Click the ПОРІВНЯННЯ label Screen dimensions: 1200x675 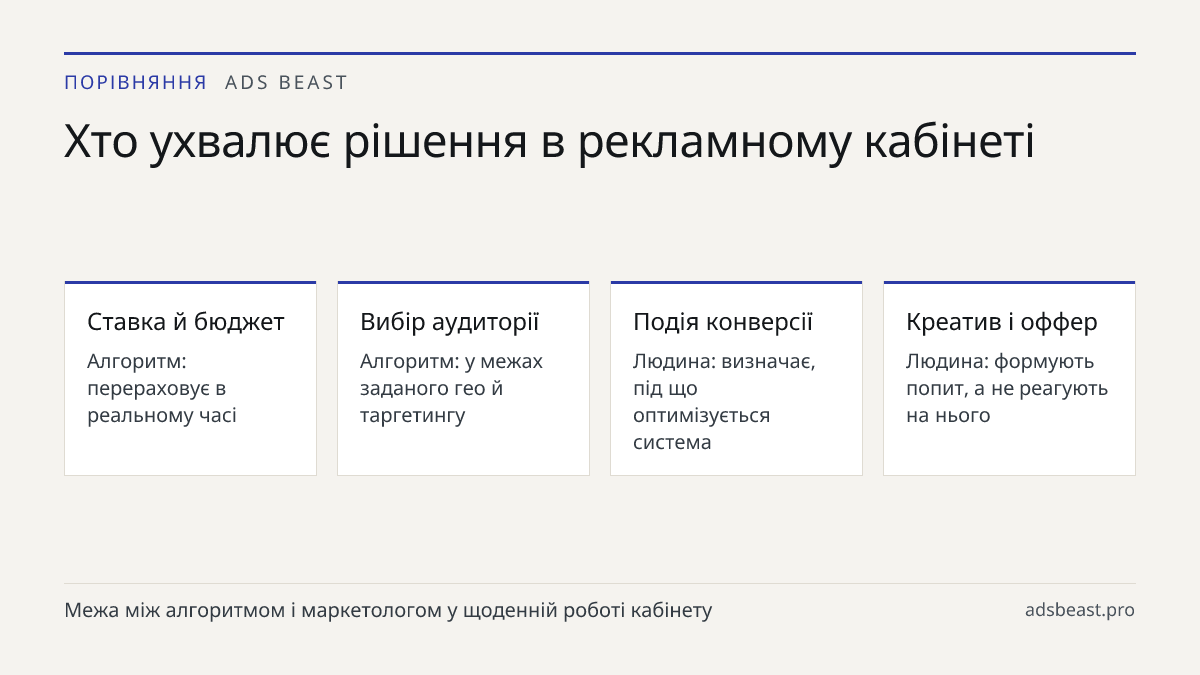tap(136, 83)
